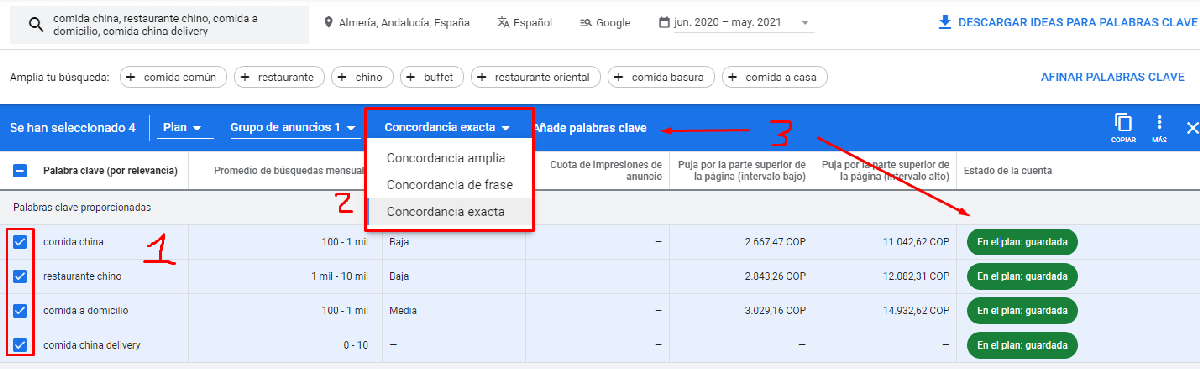Click the '3.029,16 COP' bid value
The image size is (1200, 369).
point(775,311)
